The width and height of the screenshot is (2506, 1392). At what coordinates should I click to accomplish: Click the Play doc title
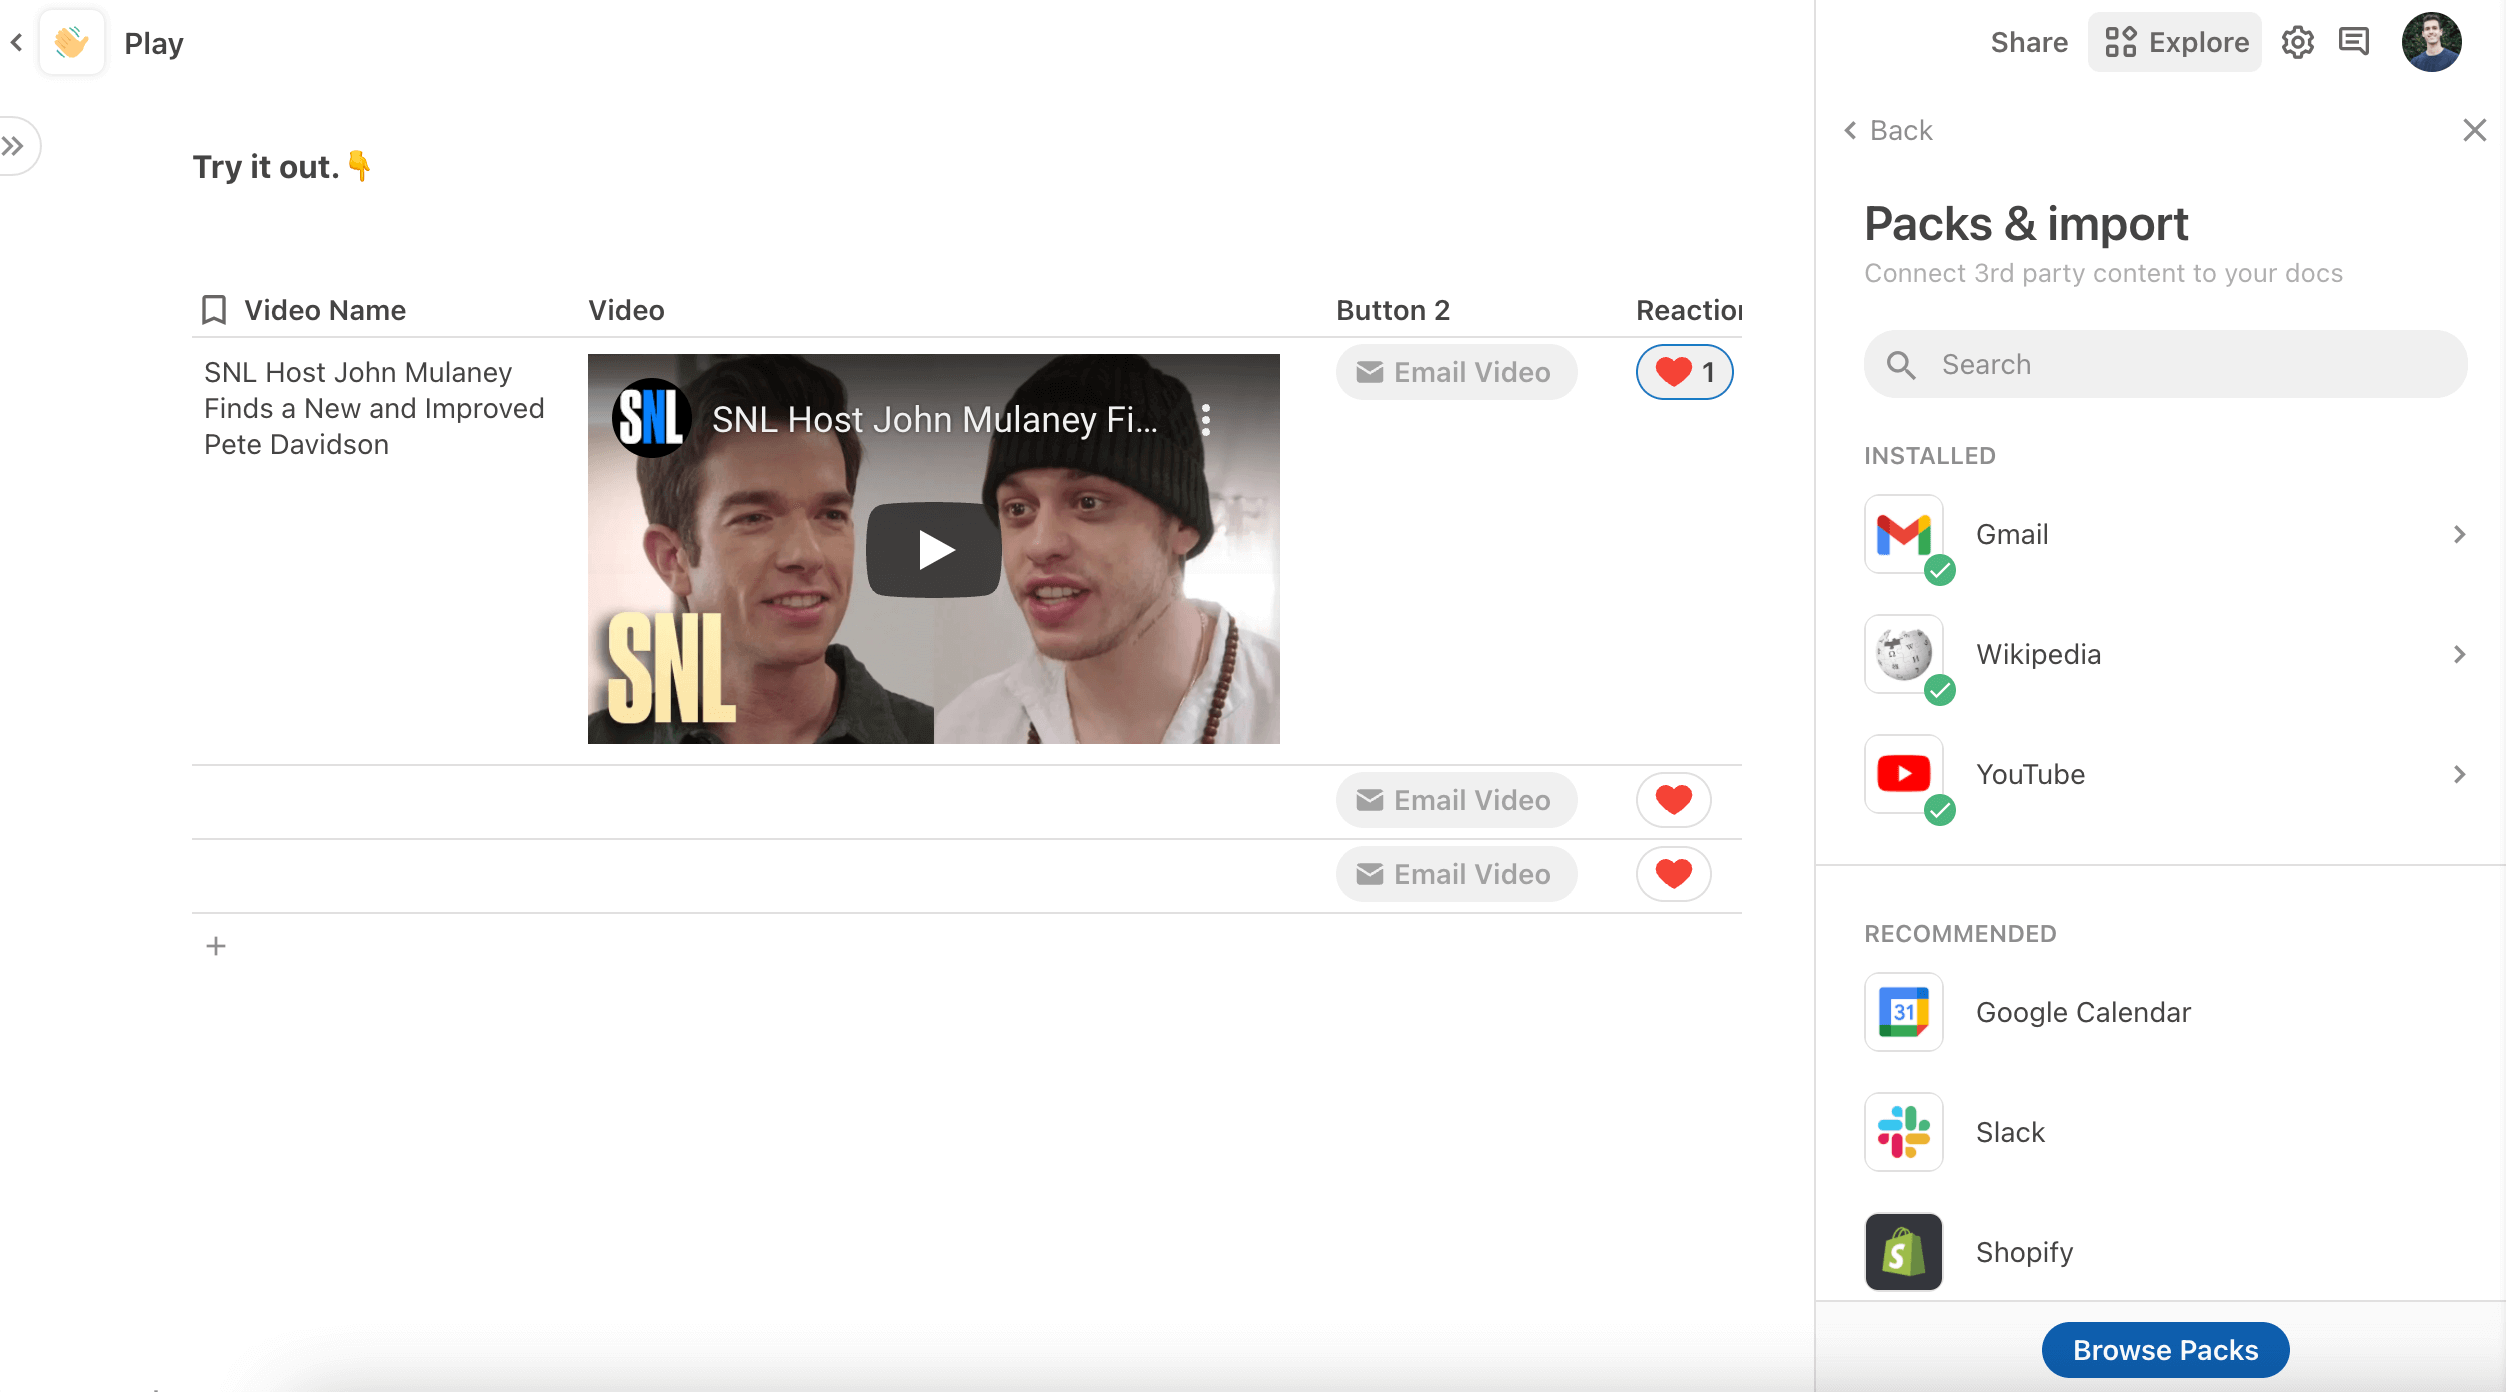(154, 43)
